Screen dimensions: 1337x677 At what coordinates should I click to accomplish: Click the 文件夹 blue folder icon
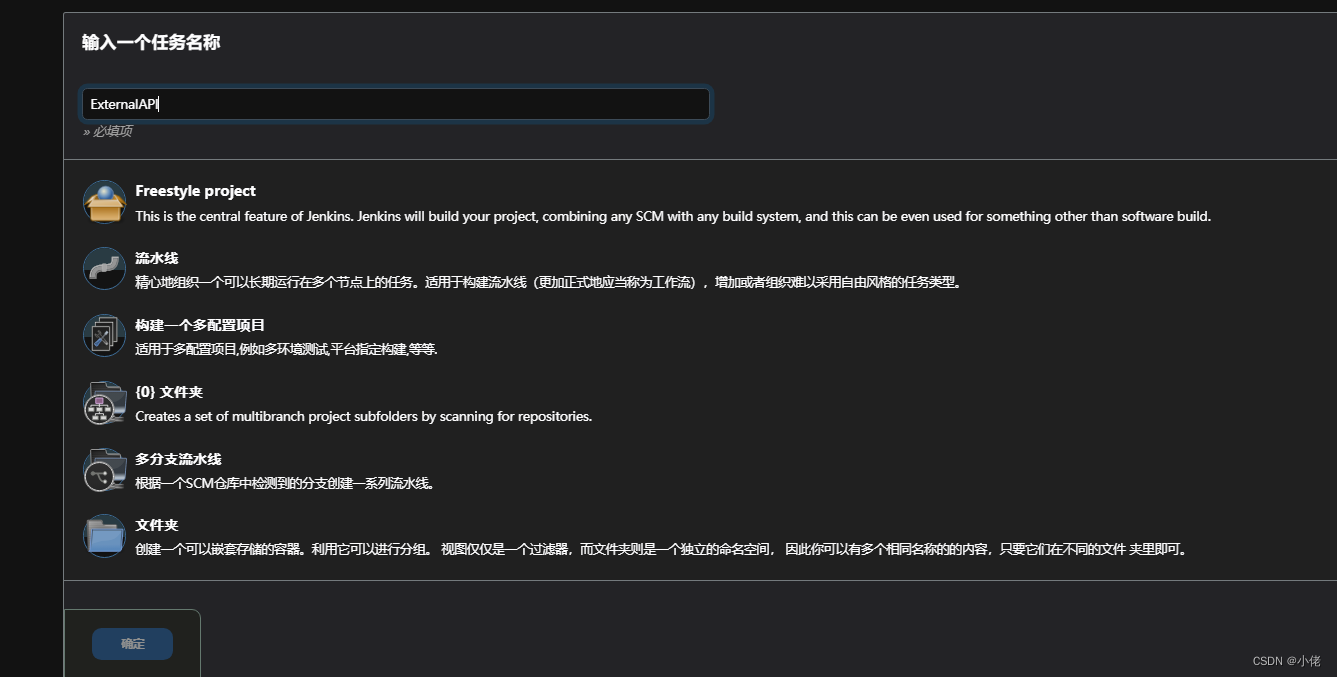click(x=104, y=536)
